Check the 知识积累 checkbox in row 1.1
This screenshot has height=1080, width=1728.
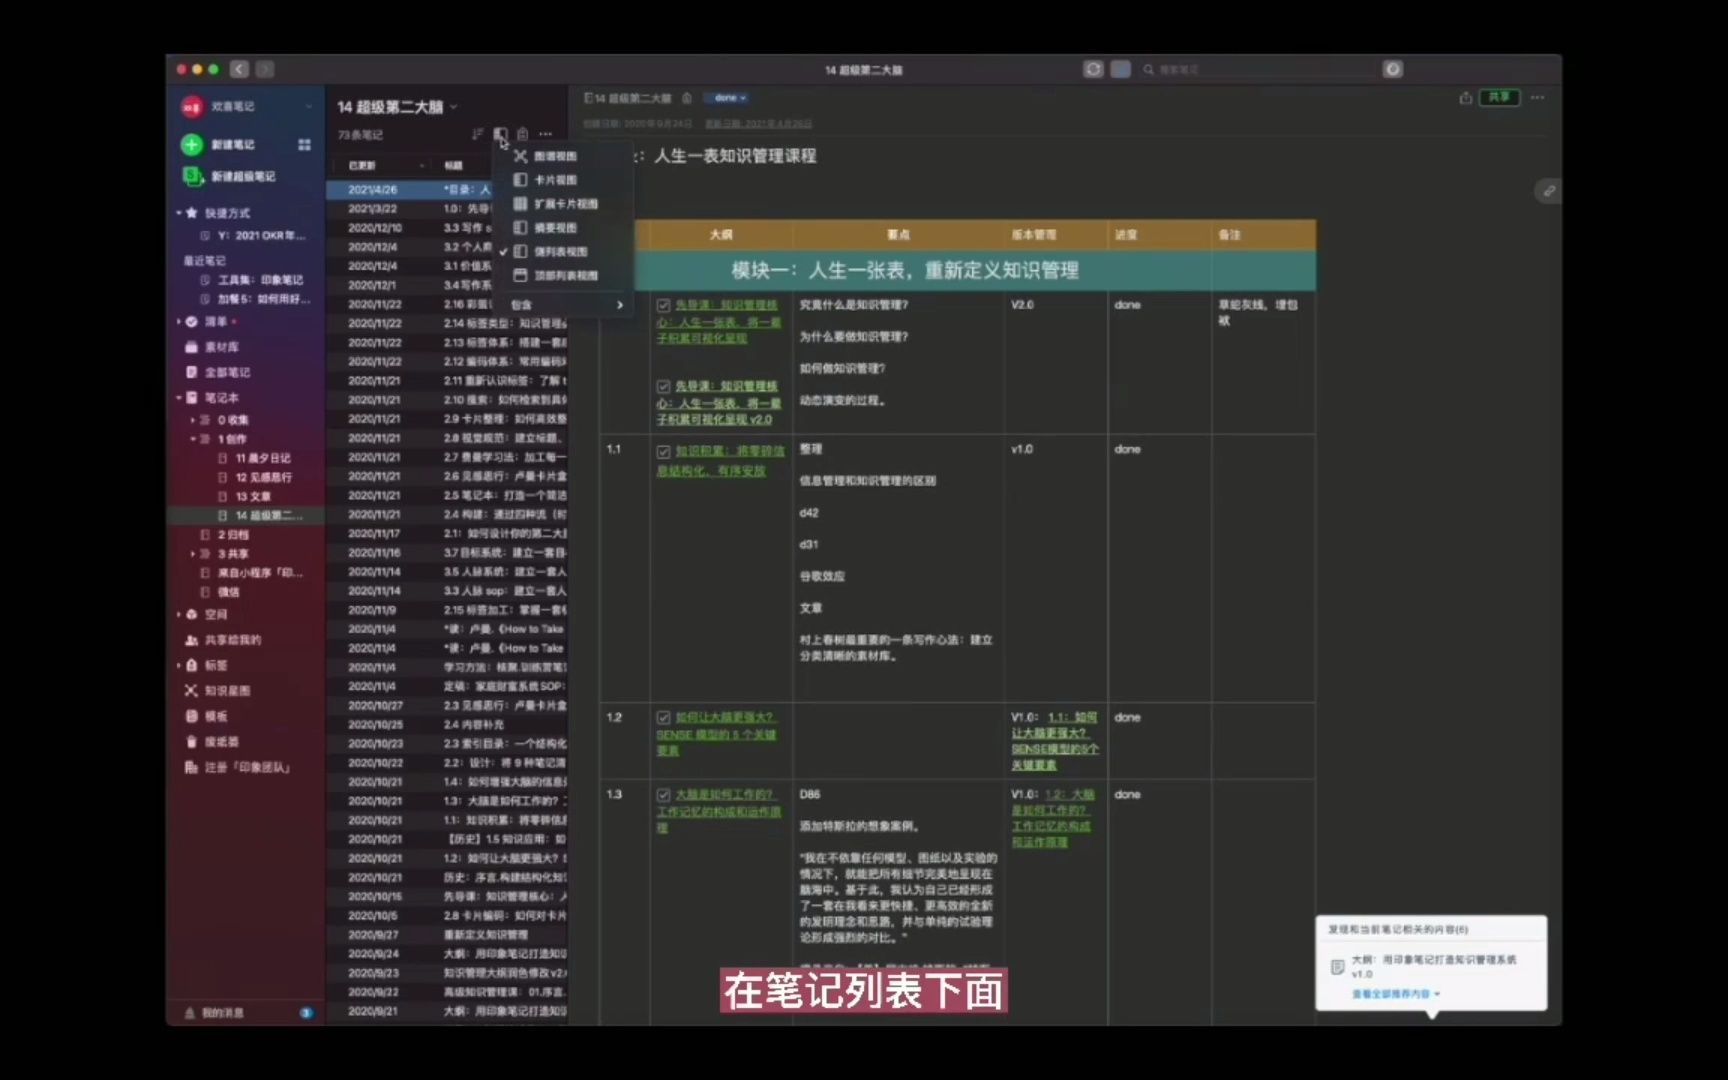[662, 450]
